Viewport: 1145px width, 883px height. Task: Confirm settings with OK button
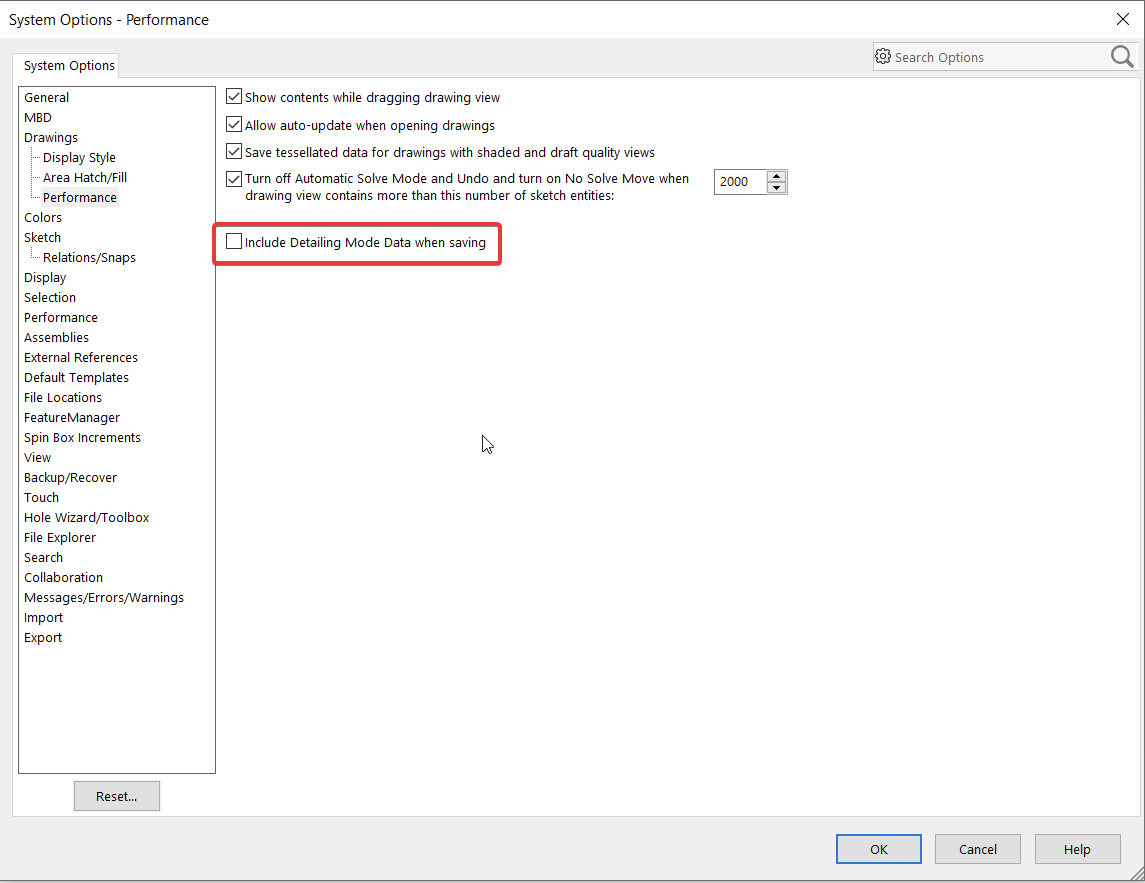coord(878,849)
